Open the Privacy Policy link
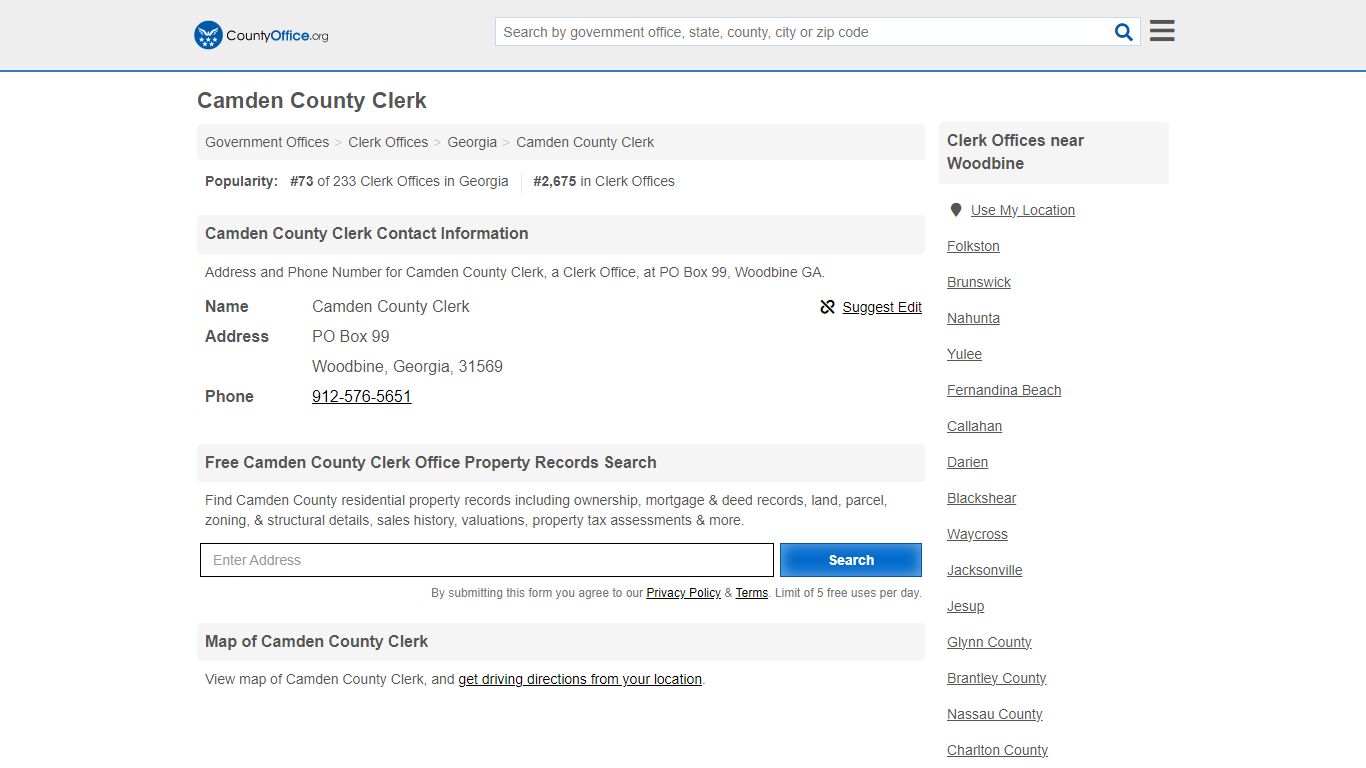Screen dimensions: 1366x768 tap(683, 593)
